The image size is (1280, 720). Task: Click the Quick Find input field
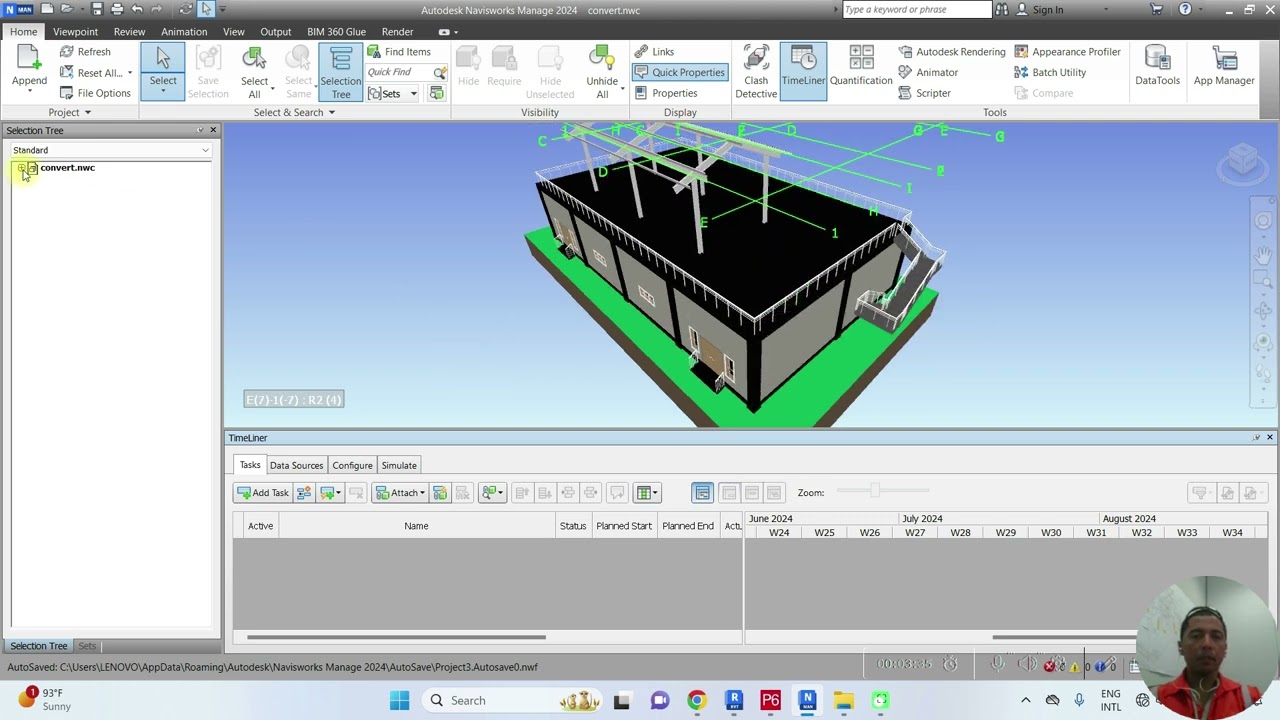pos(399,73)
